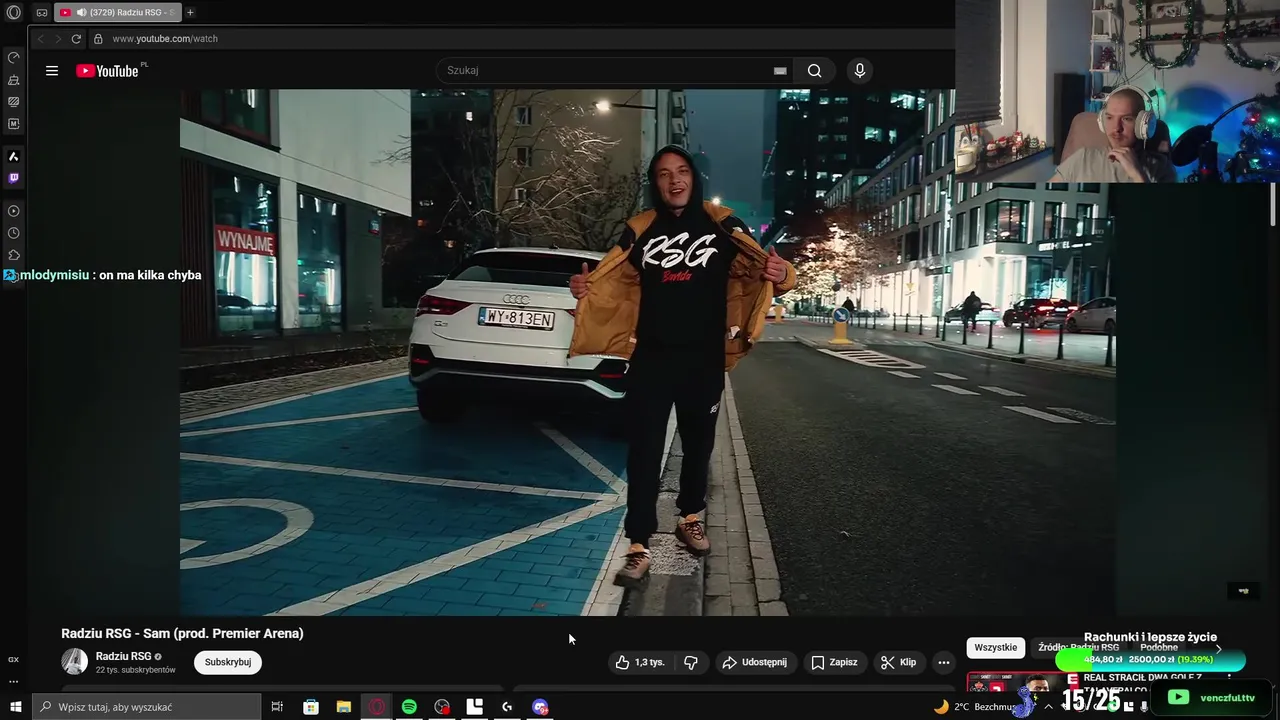The height and width of the screenshot is (720, 1280).
Task: Open Logitech G HUB from taskbar
Action: 507,707
